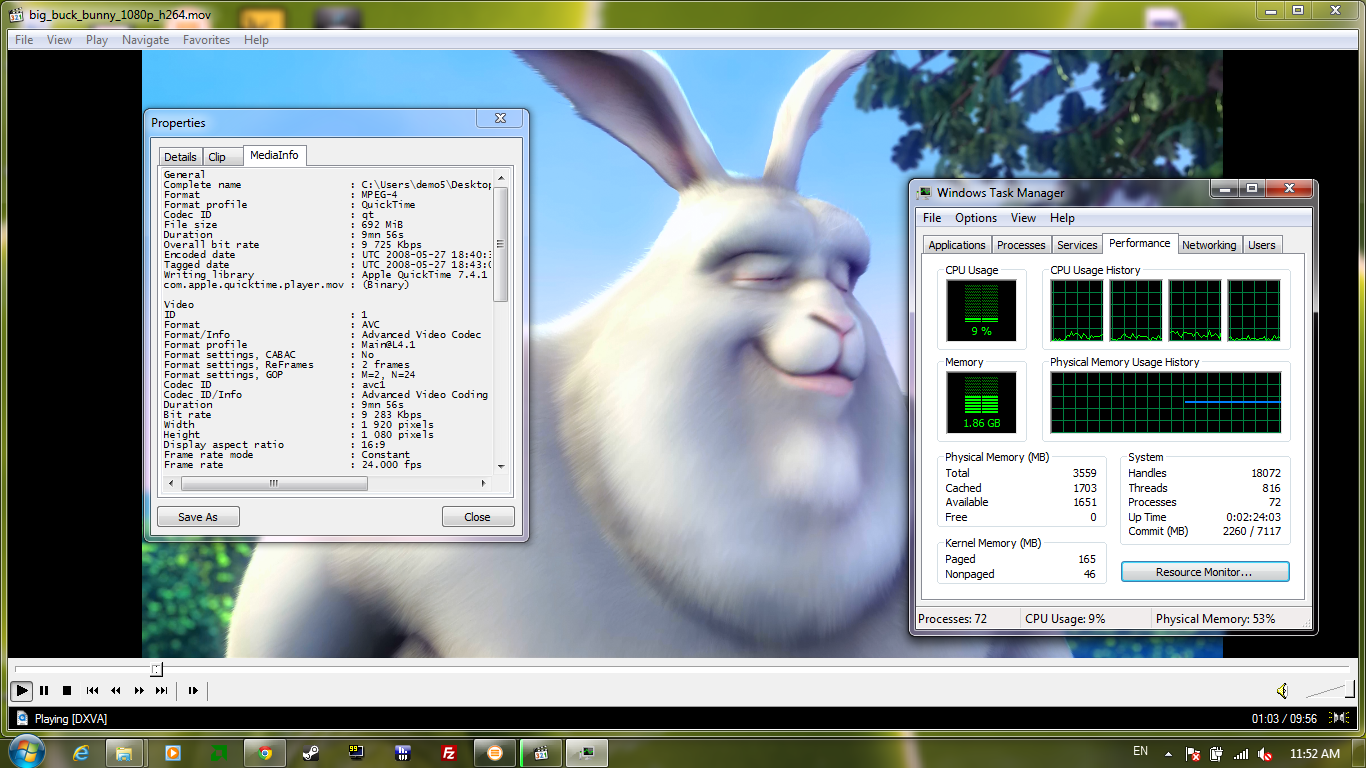Switch to Services tab in Task Manager
This screenshot has height=768, width=1366.
pyautogui.click(x=1077, y=245)
